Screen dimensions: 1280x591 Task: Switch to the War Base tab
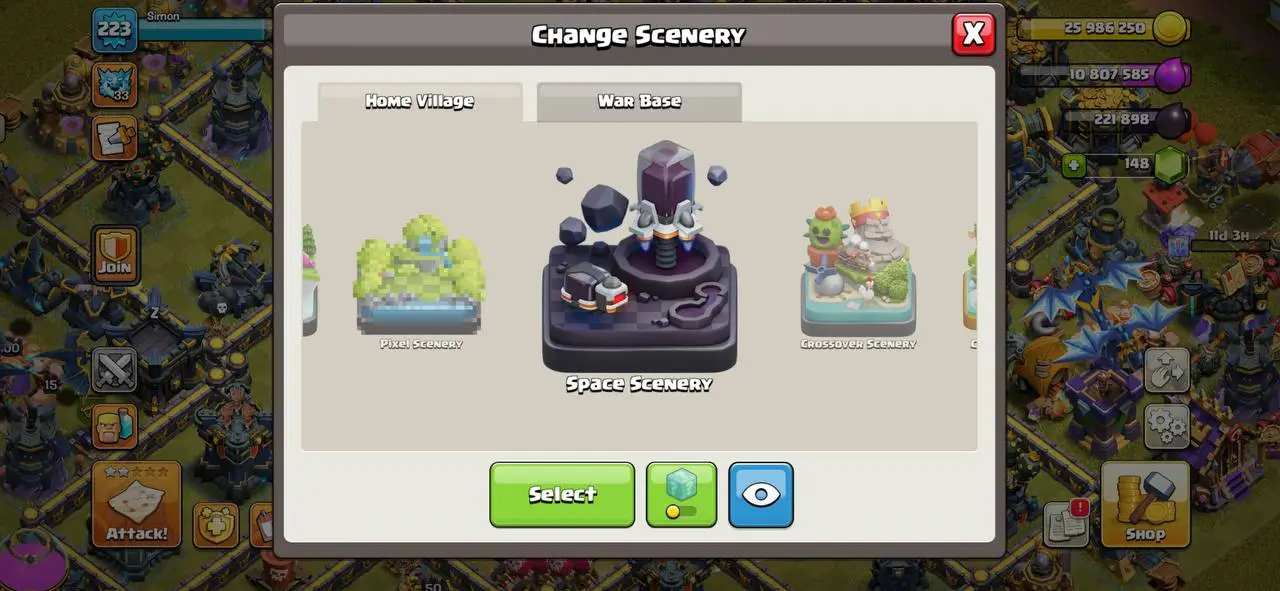(x=640, y=102)
